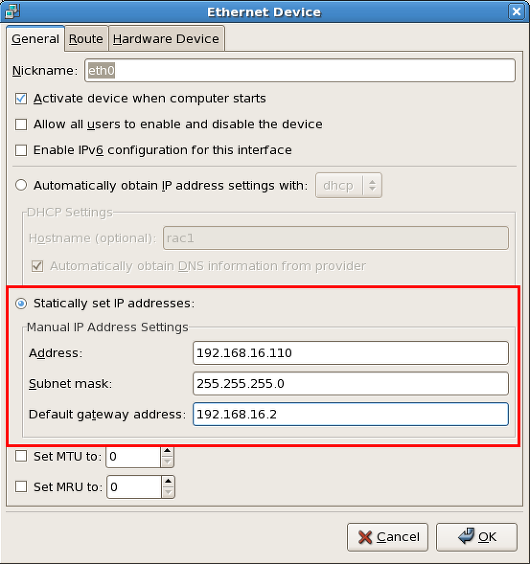The height and width of the screenshot is (564, 530).
Task: Click the Address label text
Action: pyautogui.click(x=55, y=353)
